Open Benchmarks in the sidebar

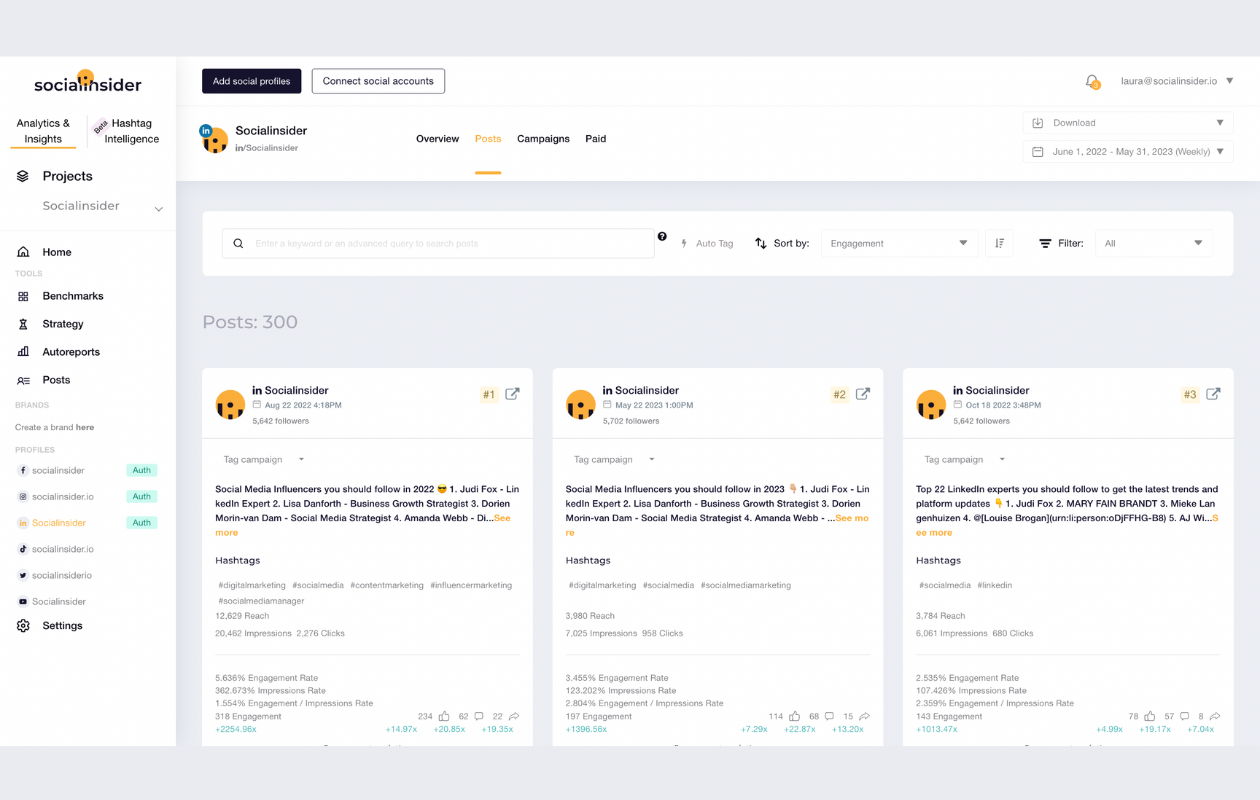click(73, 296)
